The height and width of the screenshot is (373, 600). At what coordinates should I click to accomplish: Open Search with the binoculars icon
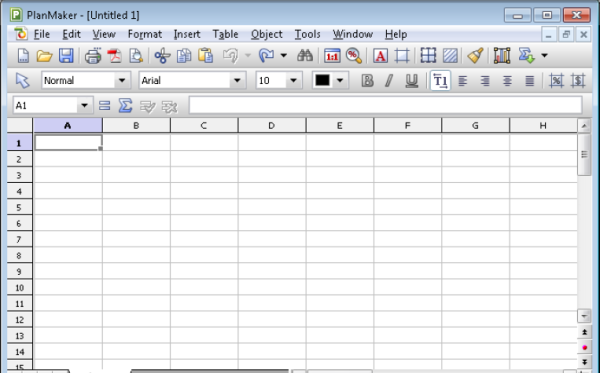pos(305,56)
